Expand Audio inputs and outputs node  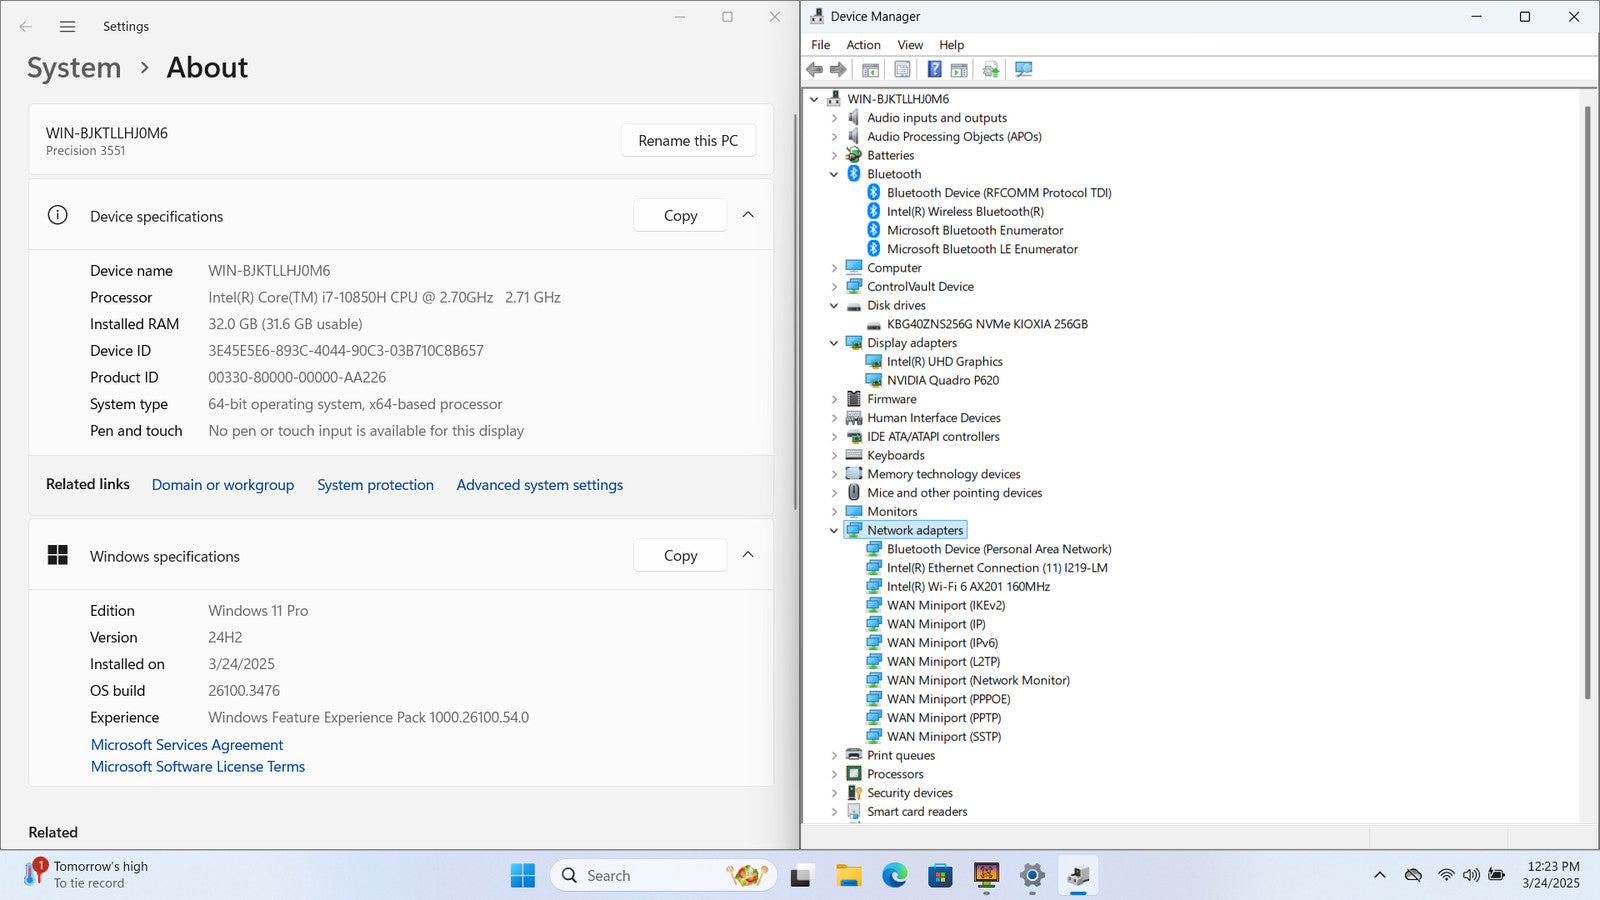tap(834, 118)
